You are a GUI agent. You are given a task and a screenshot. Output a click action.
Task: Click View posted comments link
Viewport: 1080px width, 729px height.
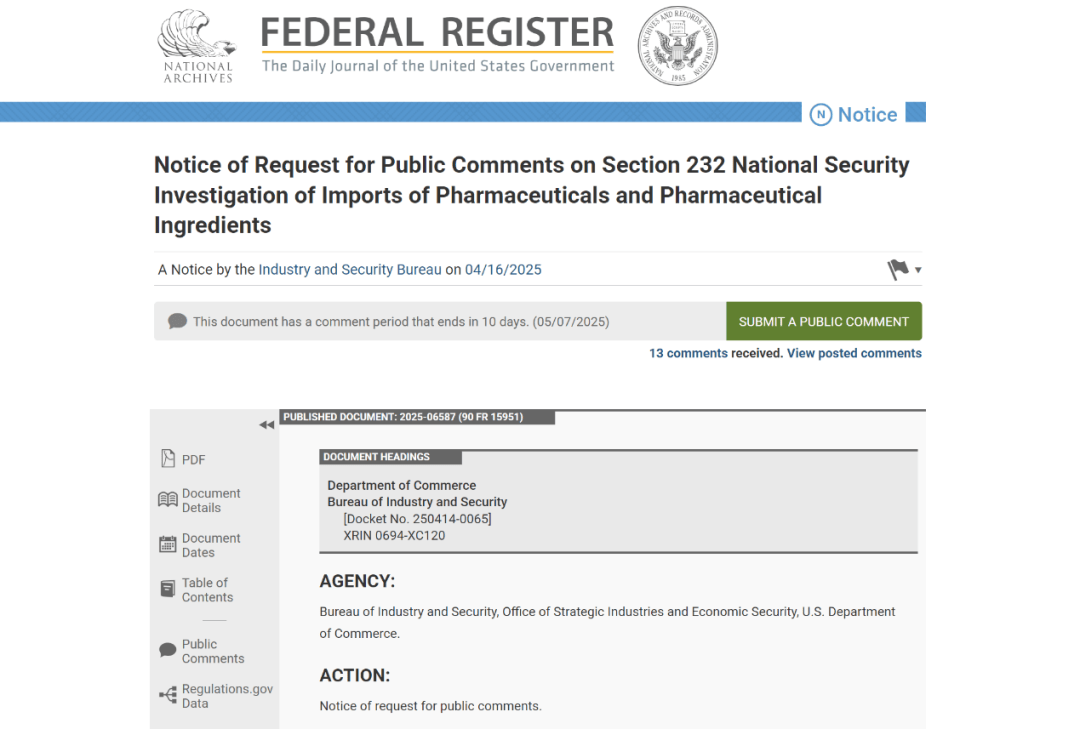click(854, 353)
